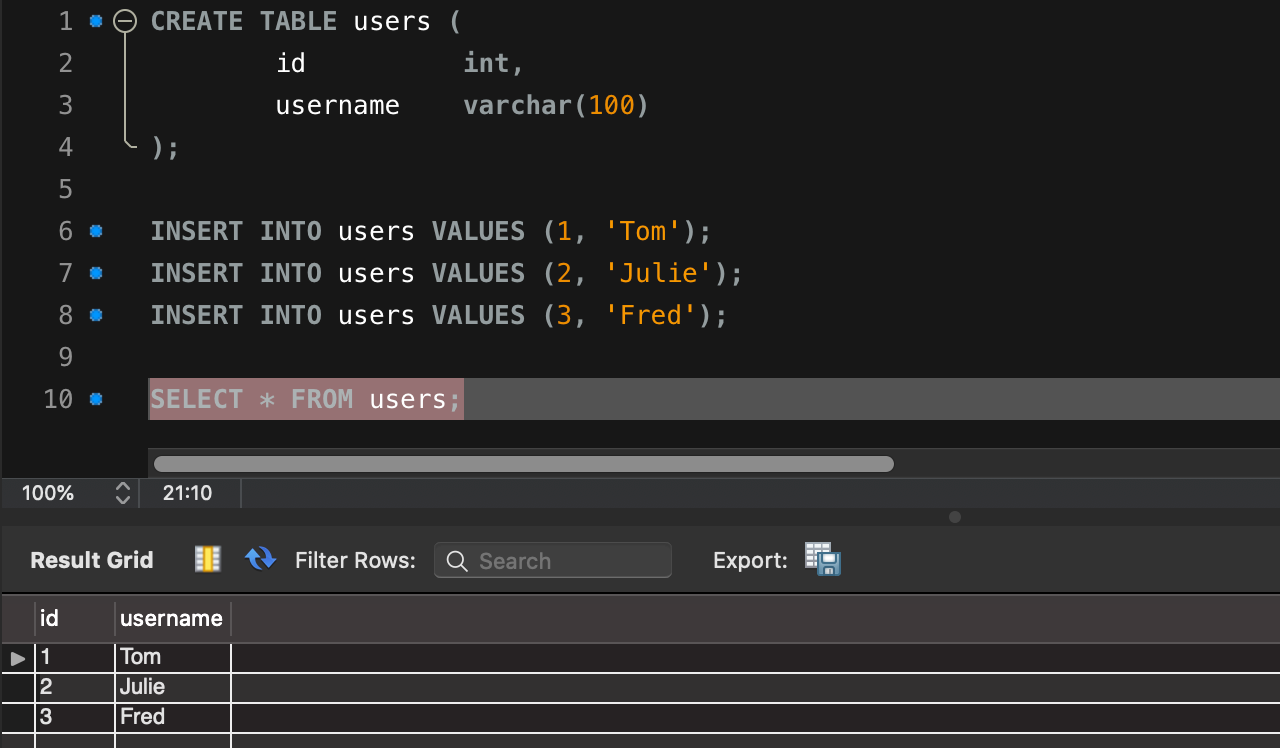The image size is (1280, 748).
Task: Click the split pane divider handle
Action: (954, 517)
